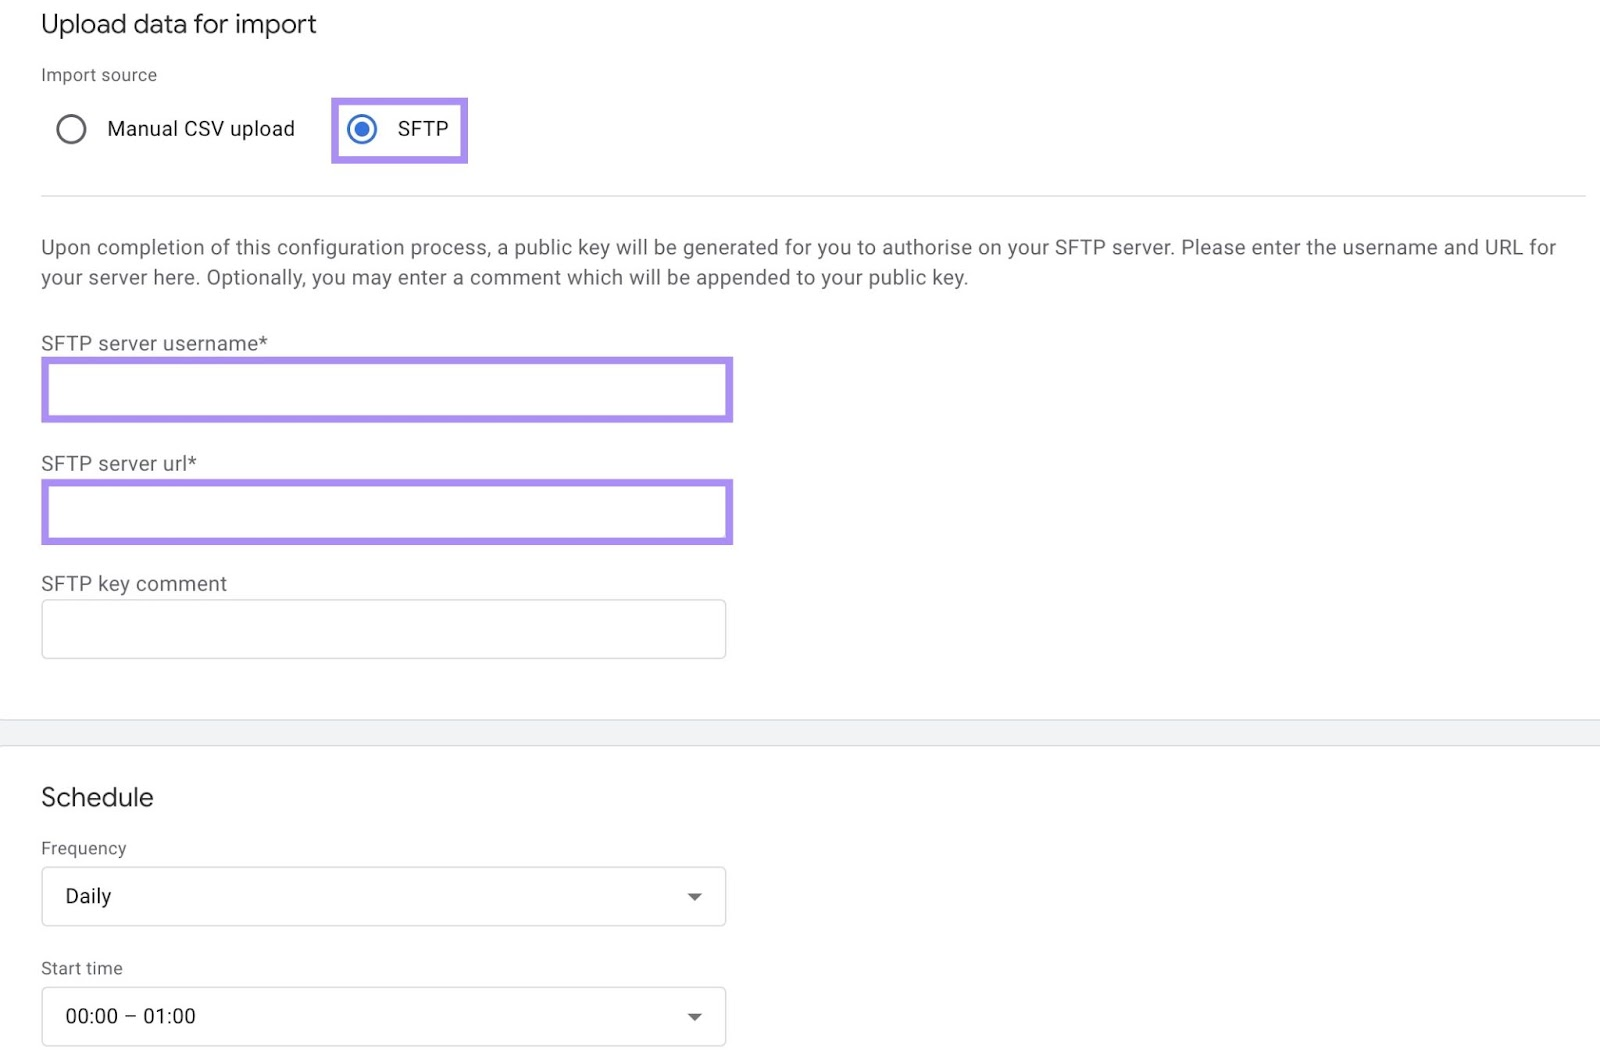
Task: Click the 'Upload data for import' heading
Action: click(178, 24)
